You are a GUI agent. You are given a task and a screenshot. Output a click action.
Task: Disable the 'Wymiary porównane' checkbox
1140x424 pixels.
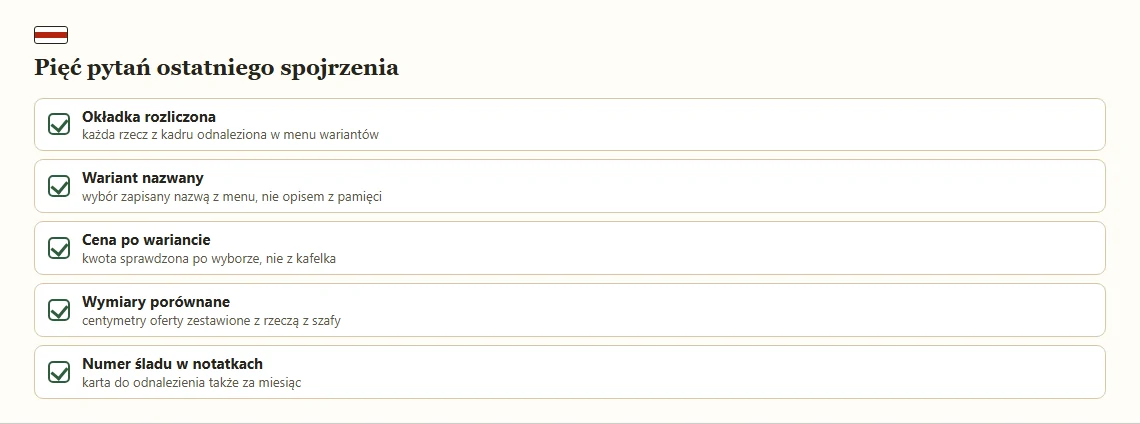(59, 310)
